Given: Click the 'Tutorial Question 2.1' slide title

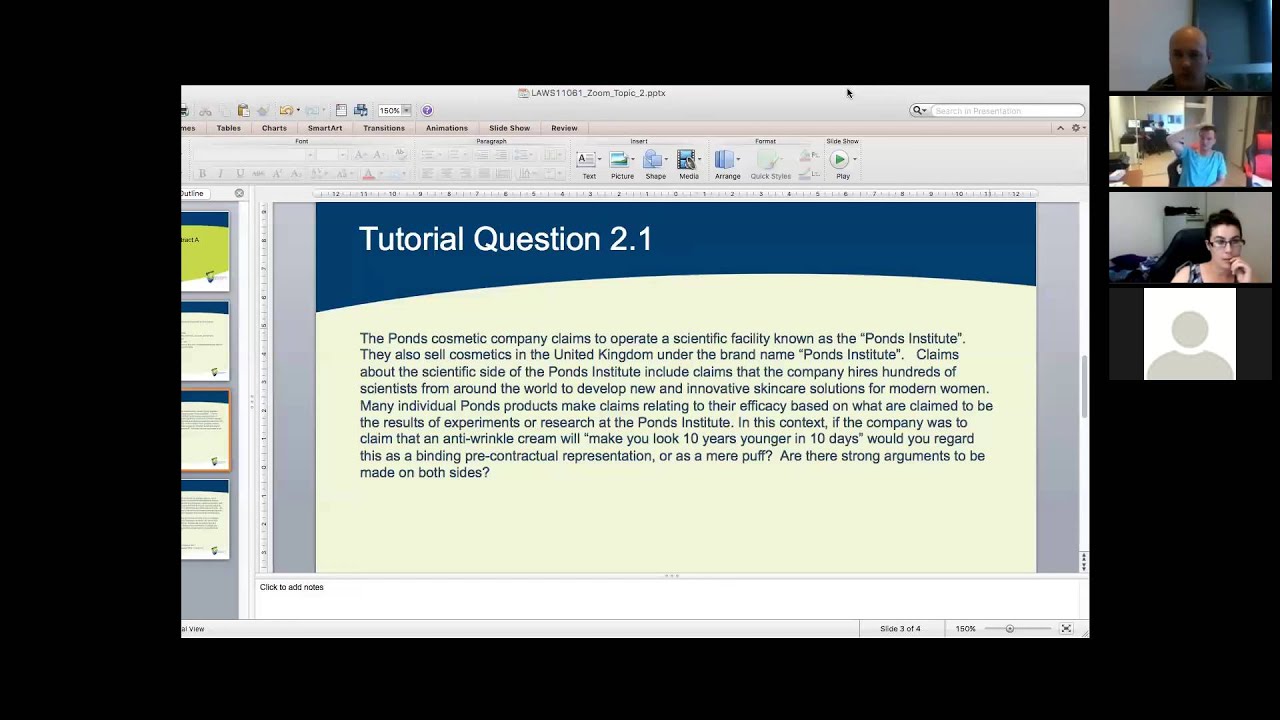Looking at the screenshot, I should click(505, 239).
